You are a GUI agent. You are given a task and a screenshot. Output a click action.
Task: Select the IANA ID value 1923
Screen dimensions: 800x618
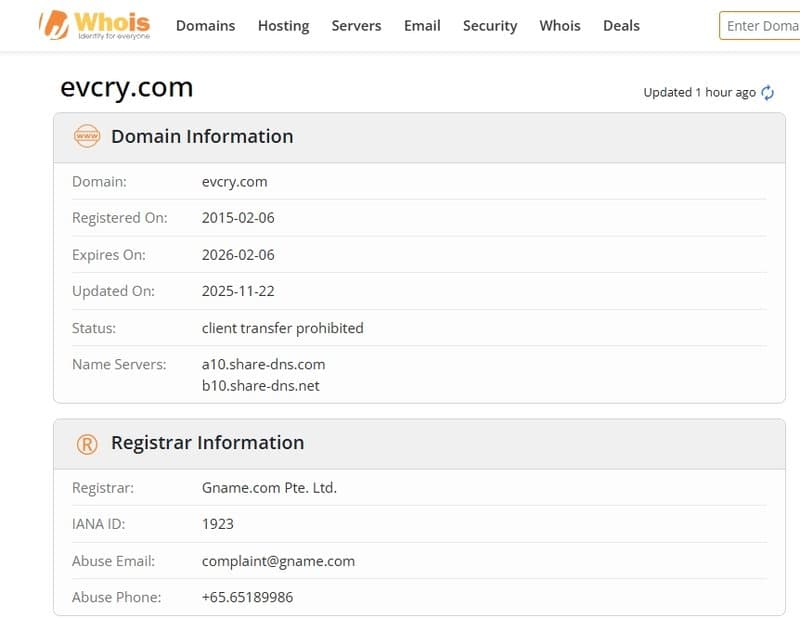(x=218, y=524)
